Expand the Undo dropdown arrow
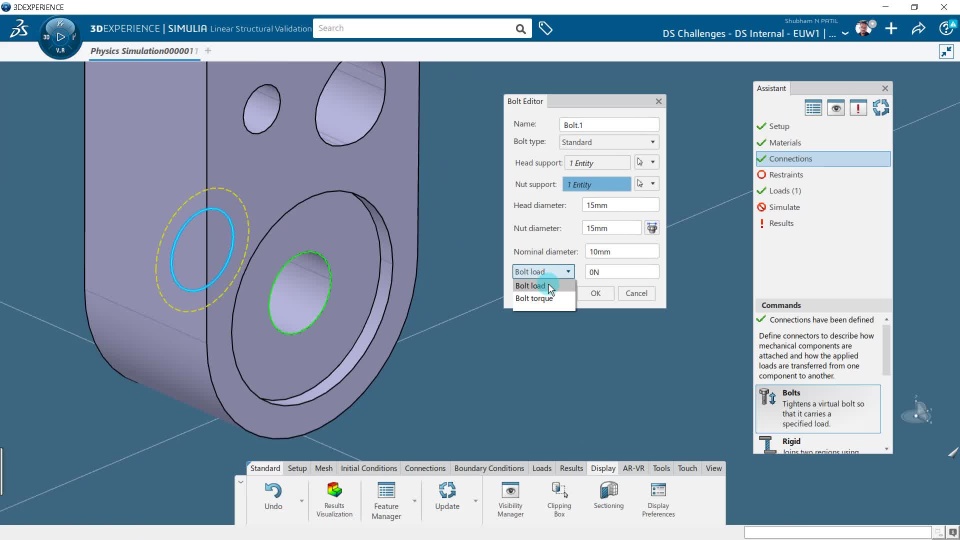 coord(301,501)
